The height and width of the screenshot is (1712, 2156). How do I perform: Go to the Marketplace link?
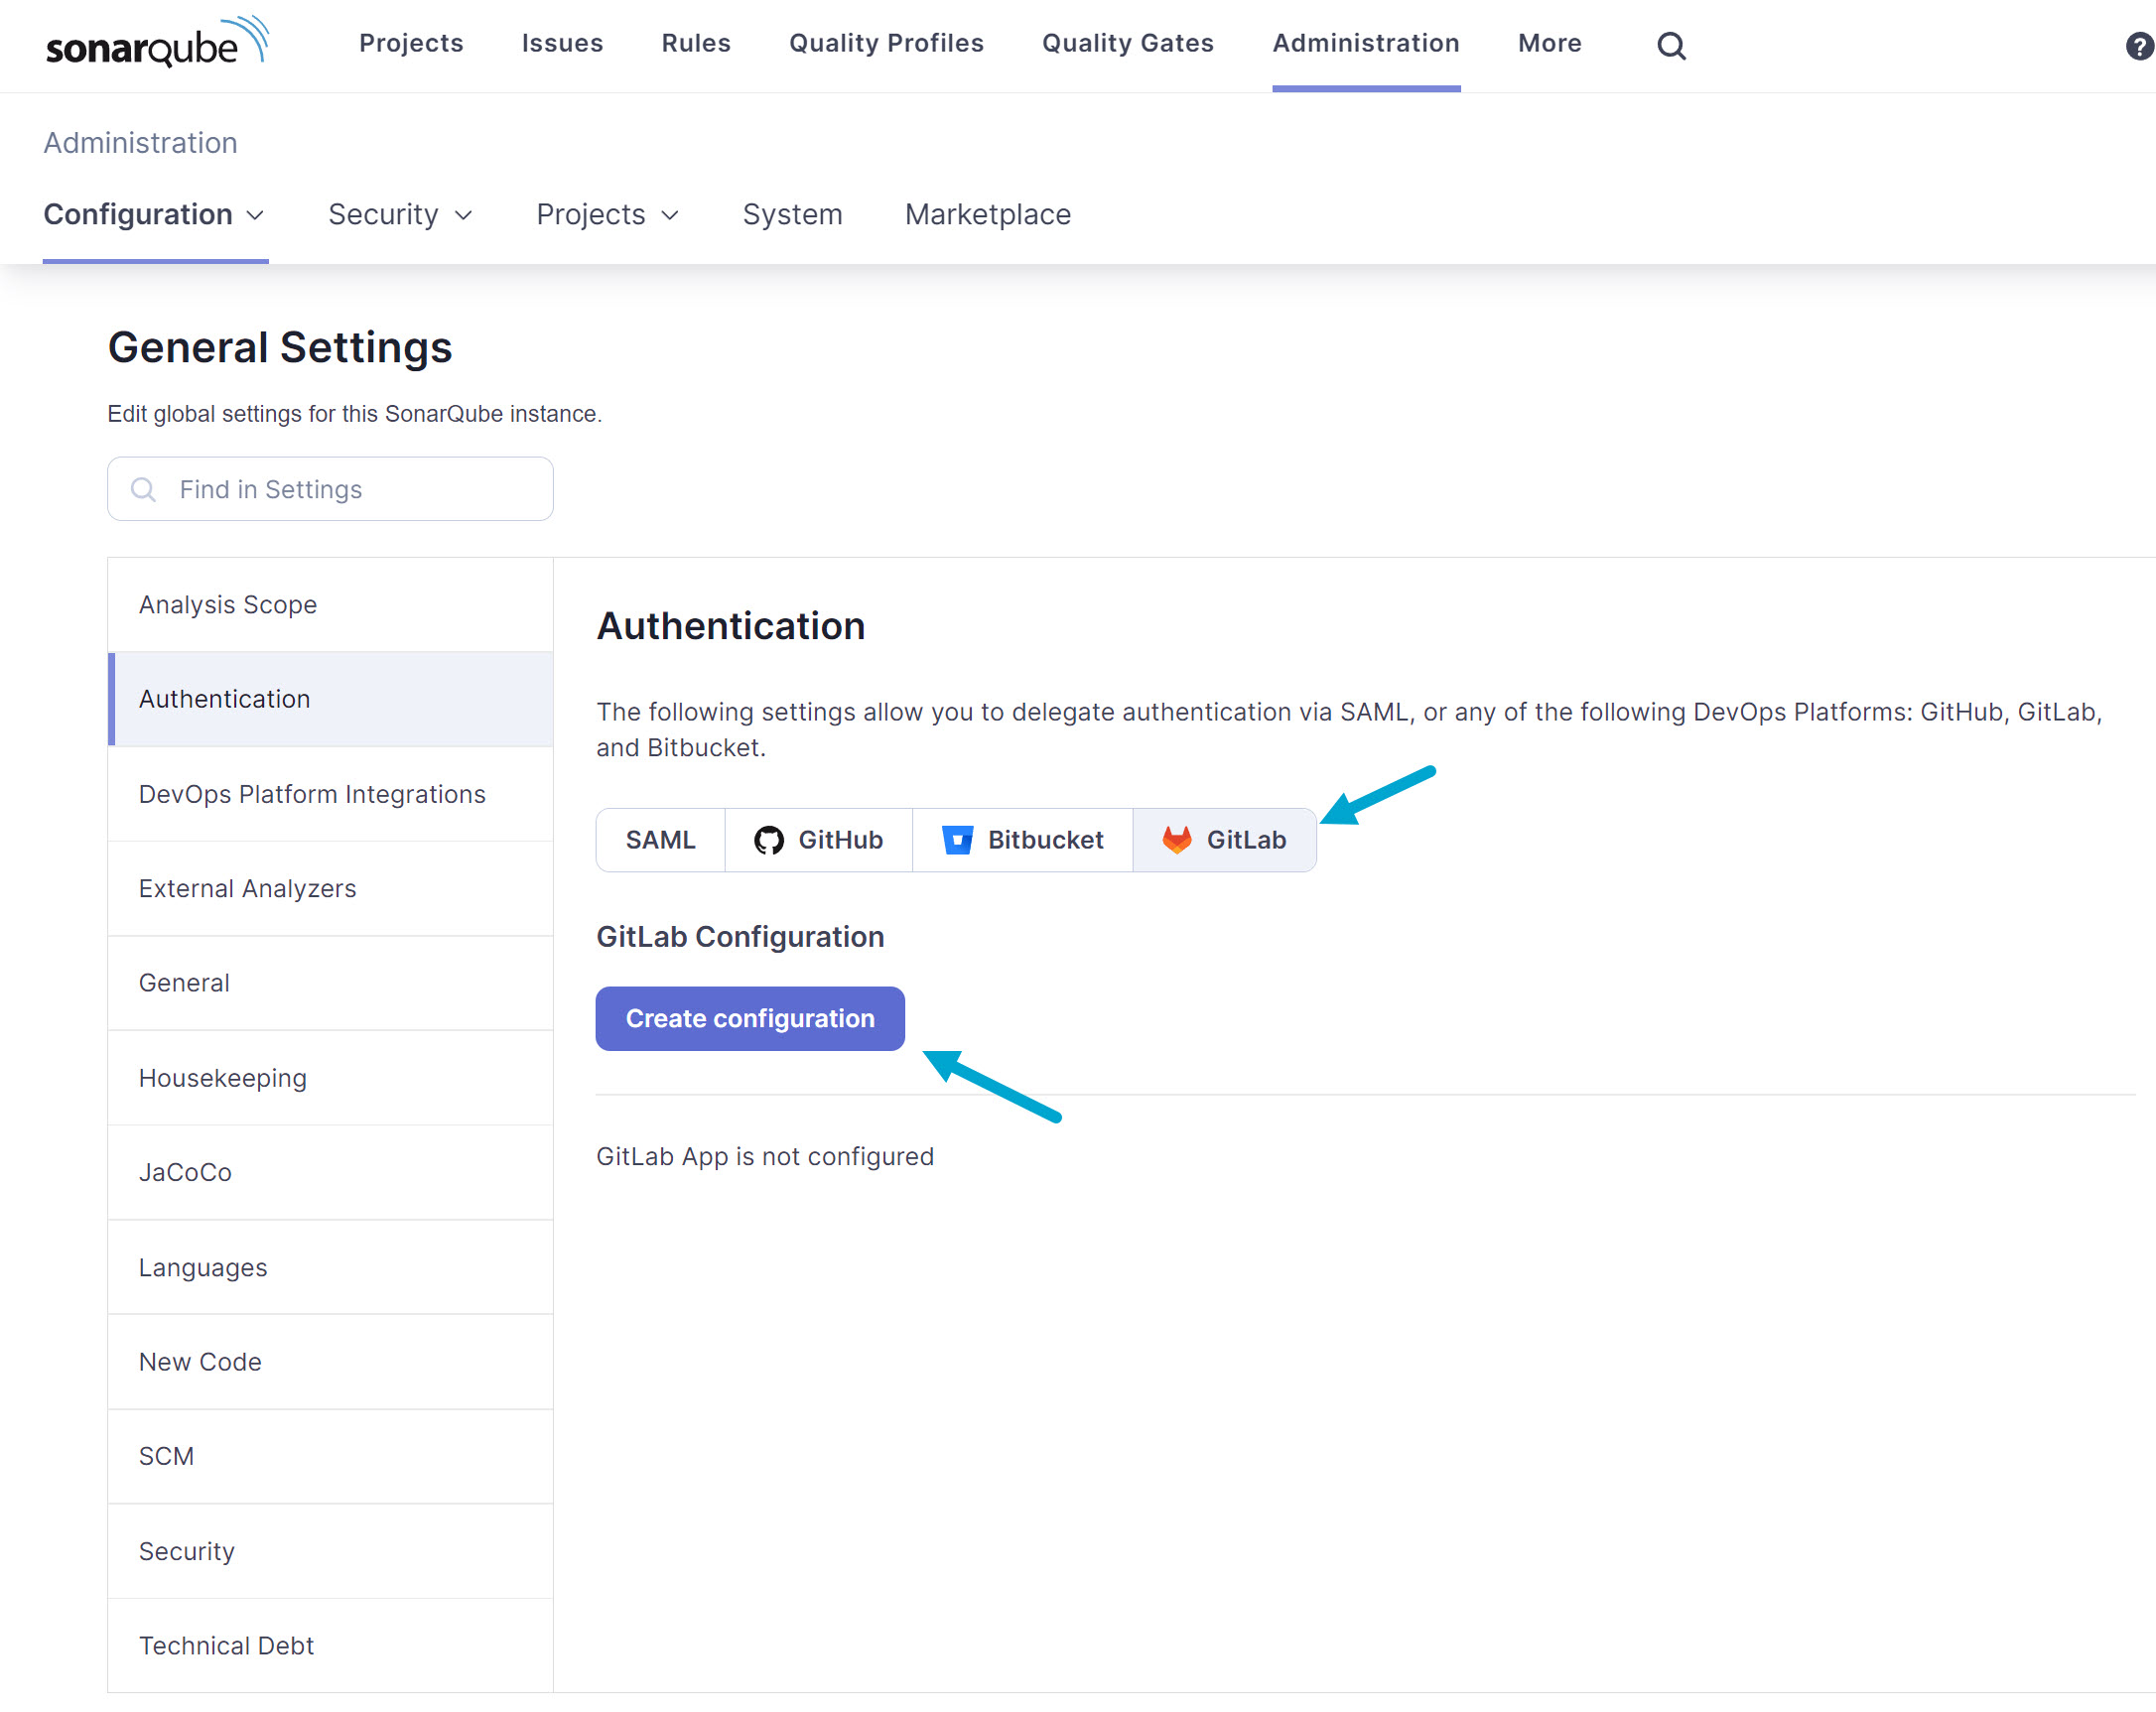(x=987, y=214)
